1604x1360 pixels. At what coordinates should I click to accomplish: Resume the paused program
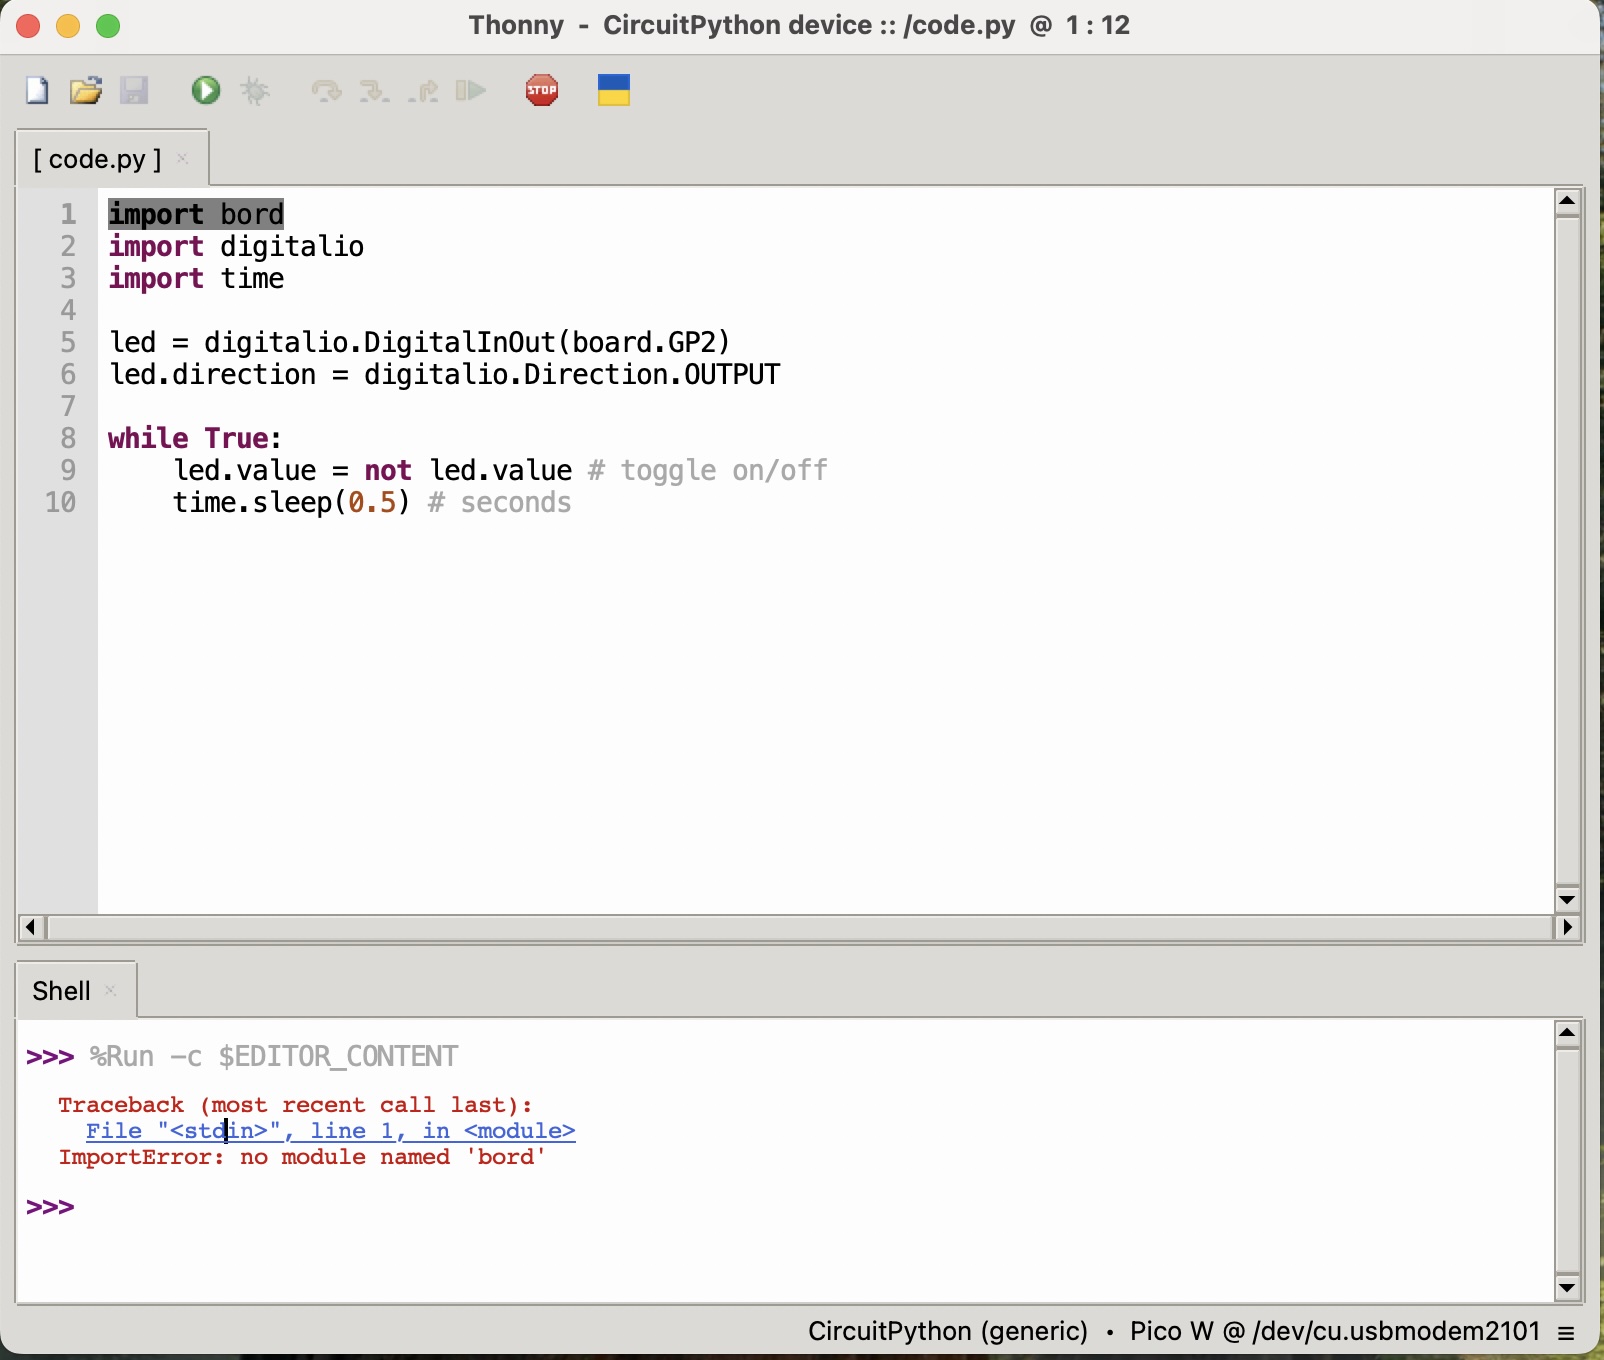[470, 90]
